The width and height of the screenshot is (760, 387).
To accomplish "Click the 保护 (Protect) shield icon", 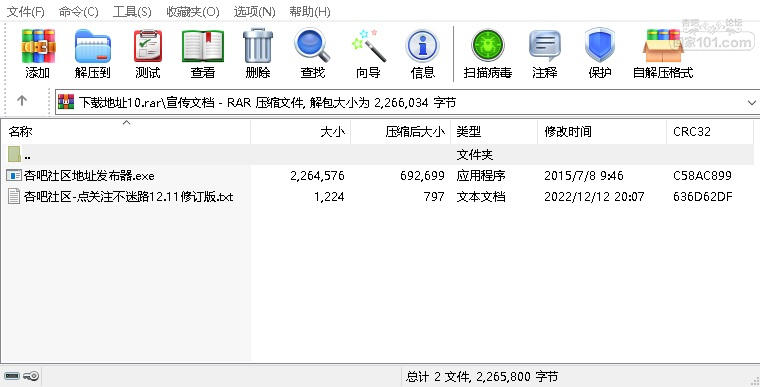I will click(600, 46).
